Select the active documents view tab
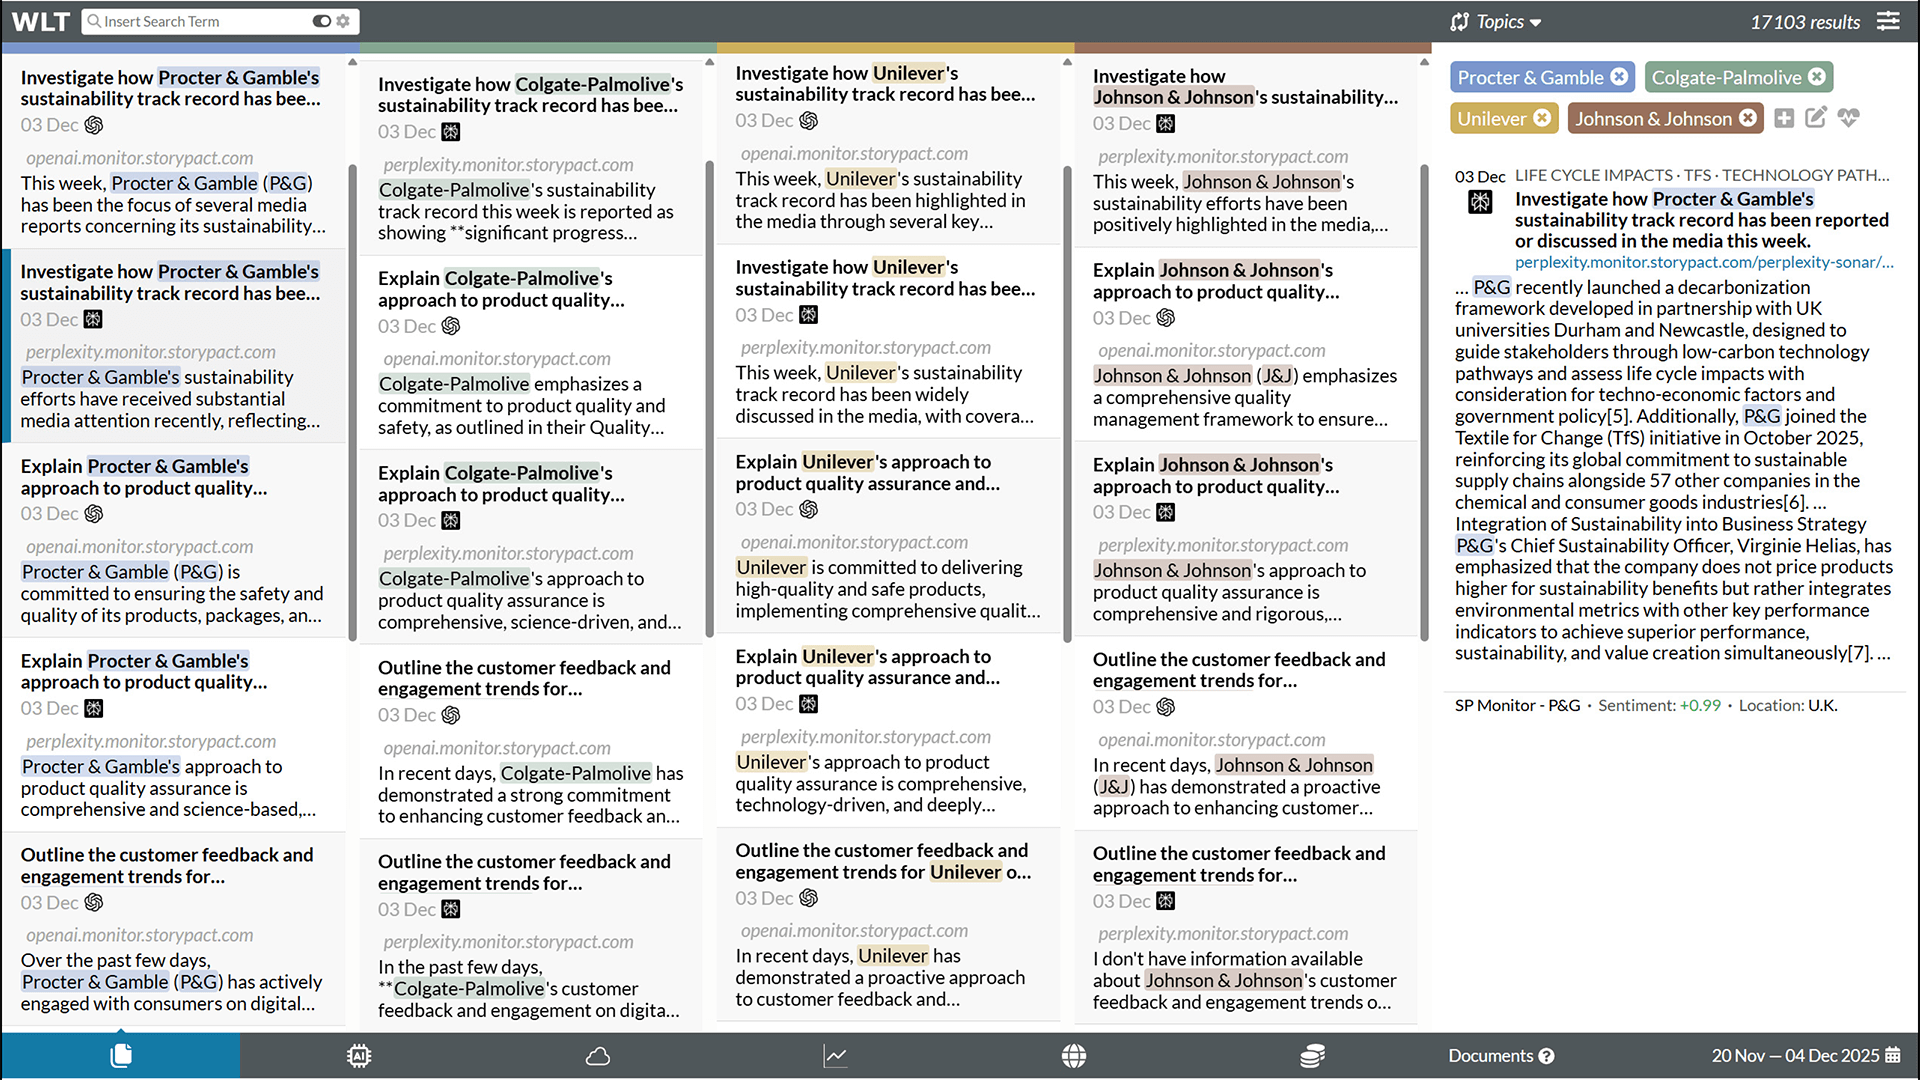The width and height of the screenshot is (1920, 1080). point(120,1055)
